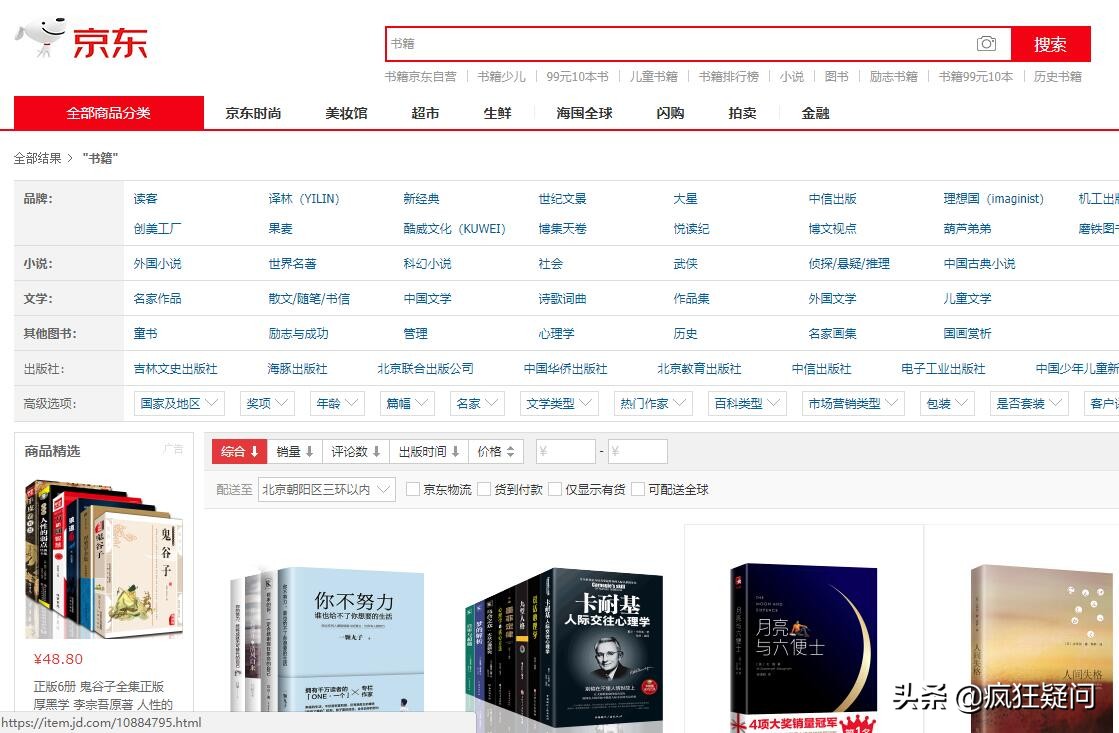
Task: Enable the 仅显示有货 filter checkbox
Action: (x=555, y=489)
